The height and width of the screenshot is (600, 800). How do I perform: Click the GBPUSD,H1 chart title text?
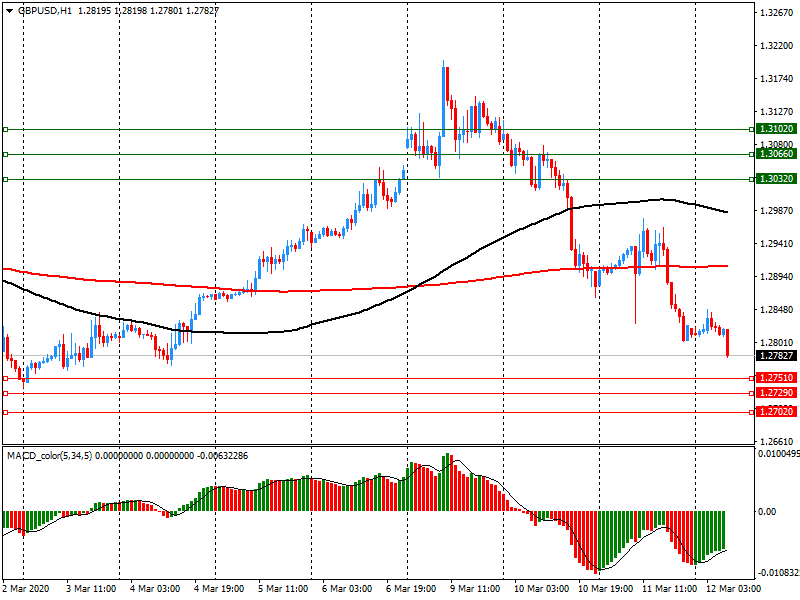point(45,11)
